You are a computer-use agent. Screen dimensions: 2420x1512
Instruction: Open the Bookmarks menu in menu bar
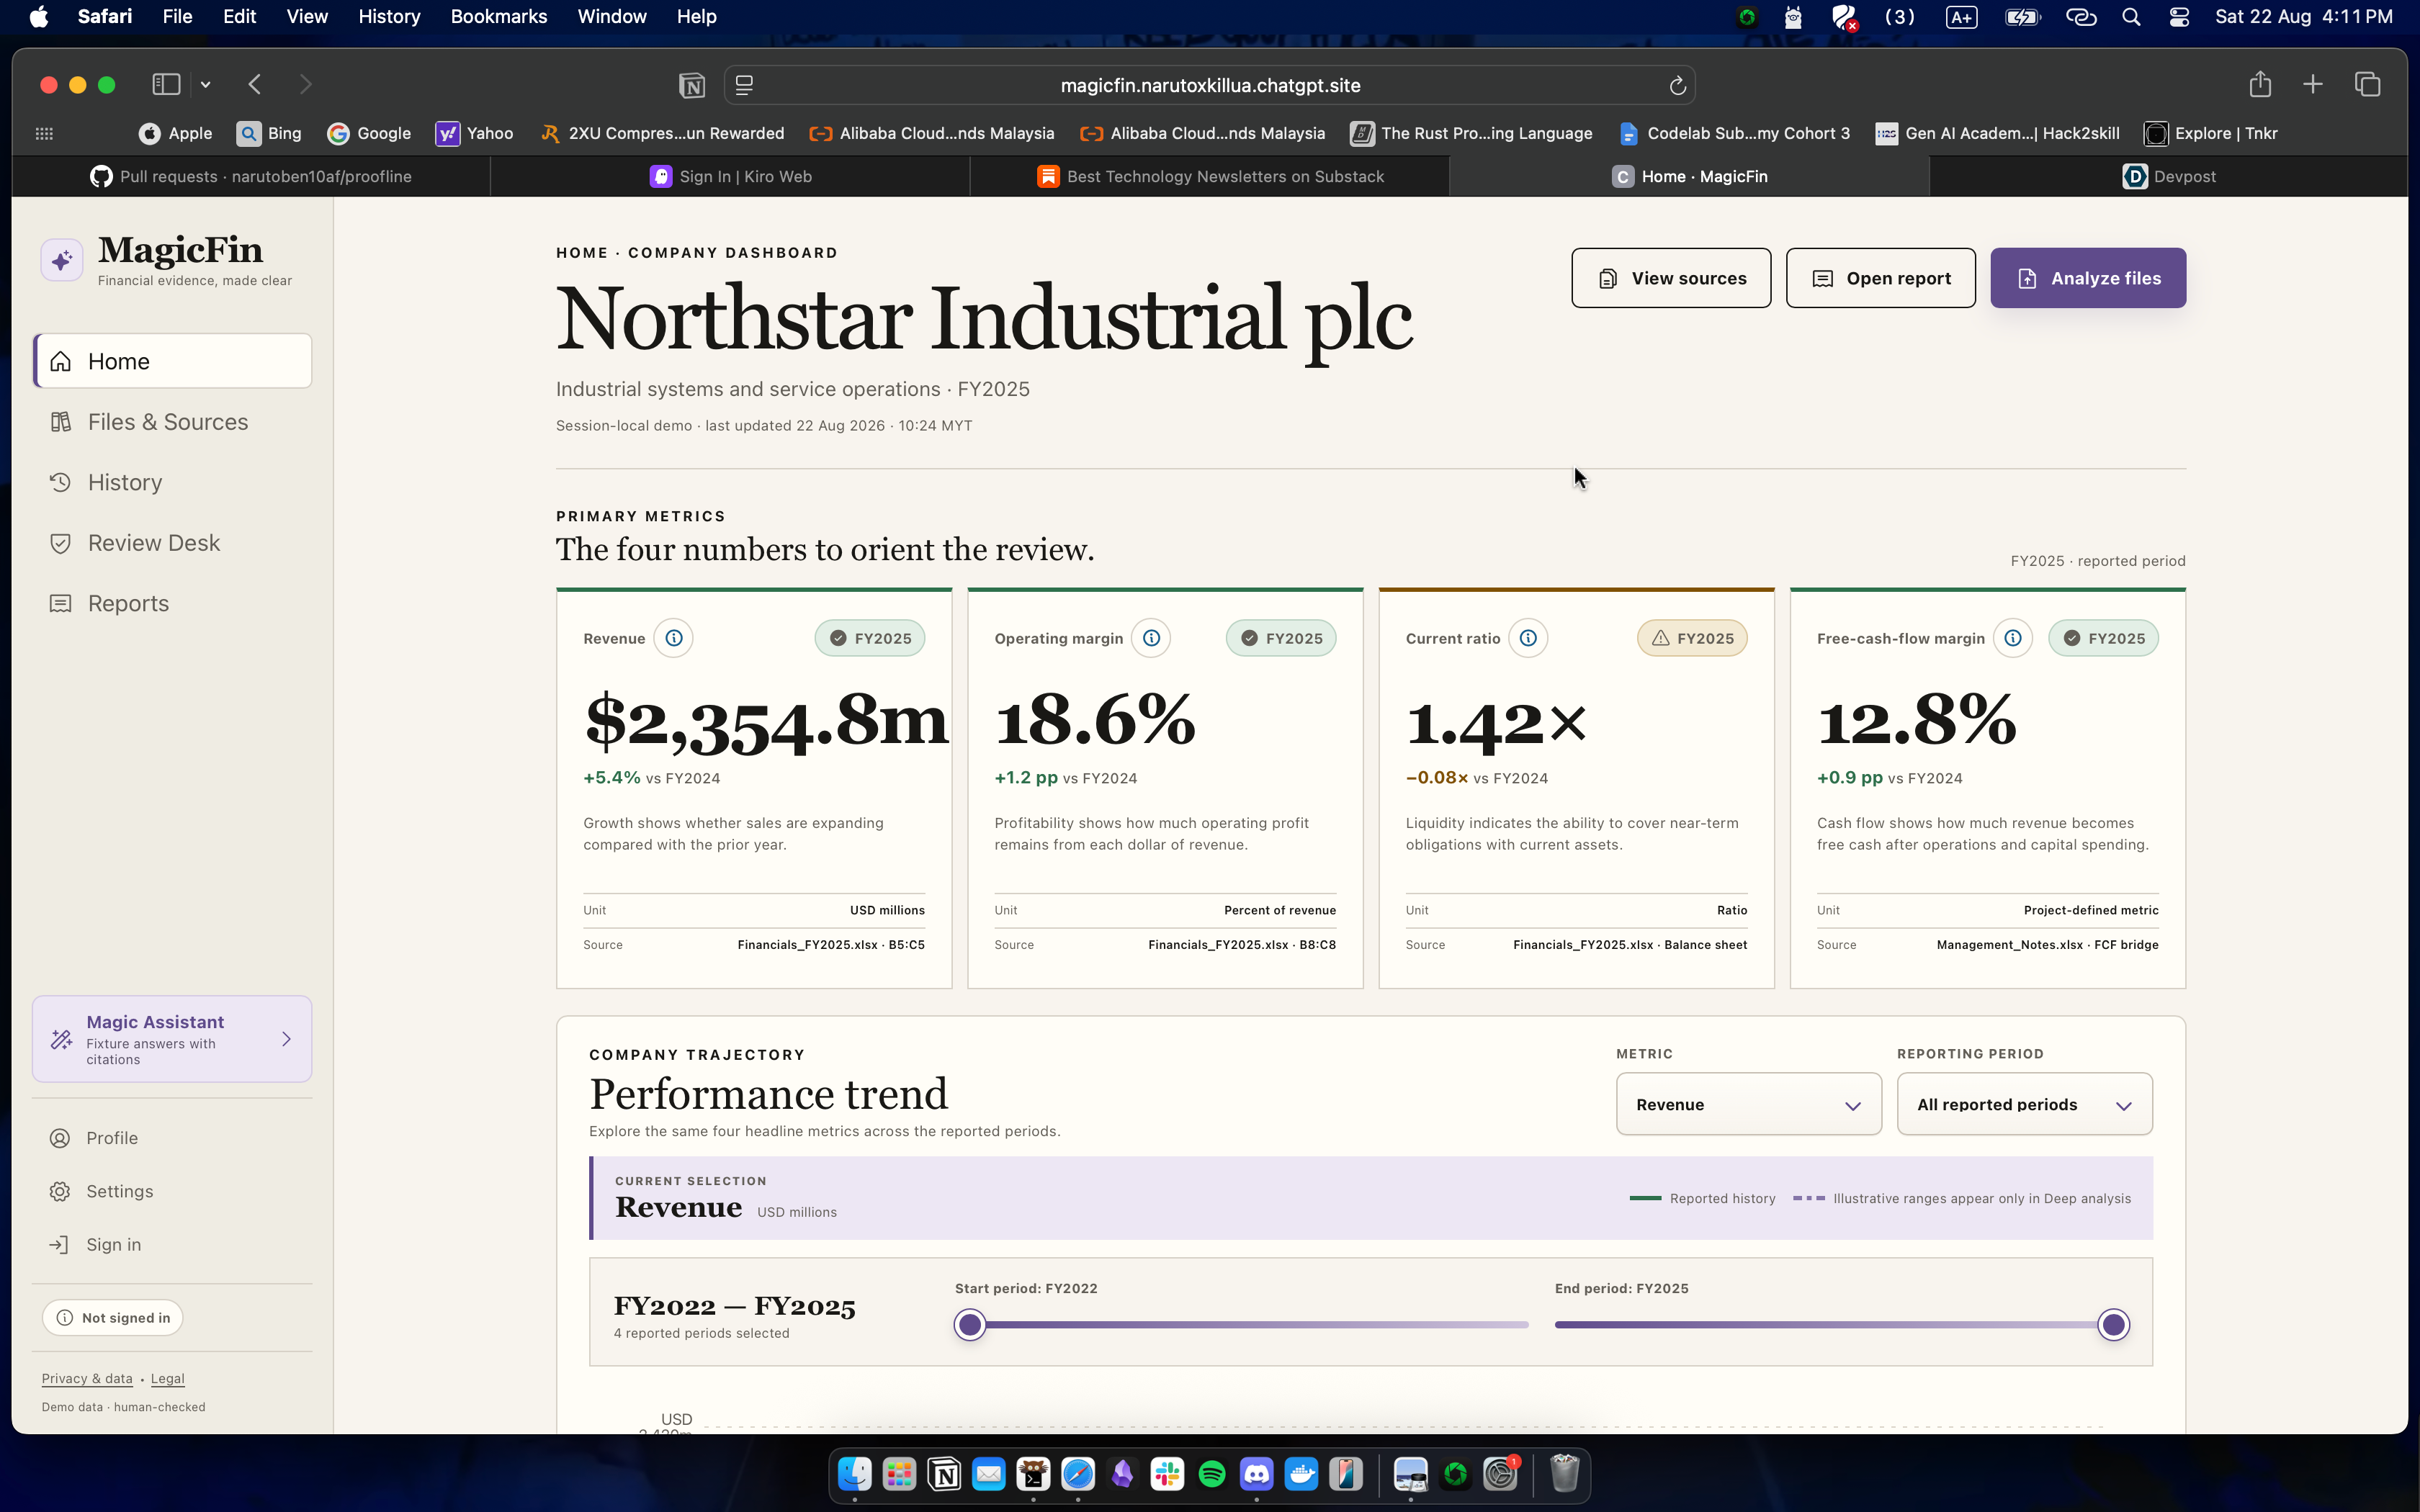point(498,17)
